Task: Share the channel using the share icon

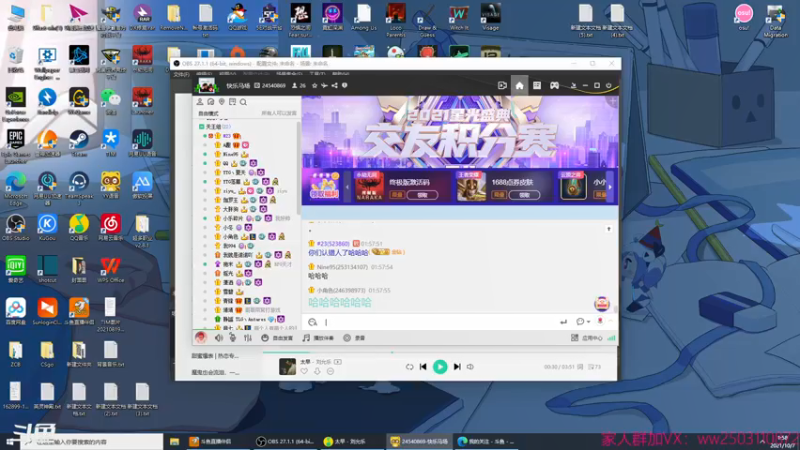Action: pos(334,86)
